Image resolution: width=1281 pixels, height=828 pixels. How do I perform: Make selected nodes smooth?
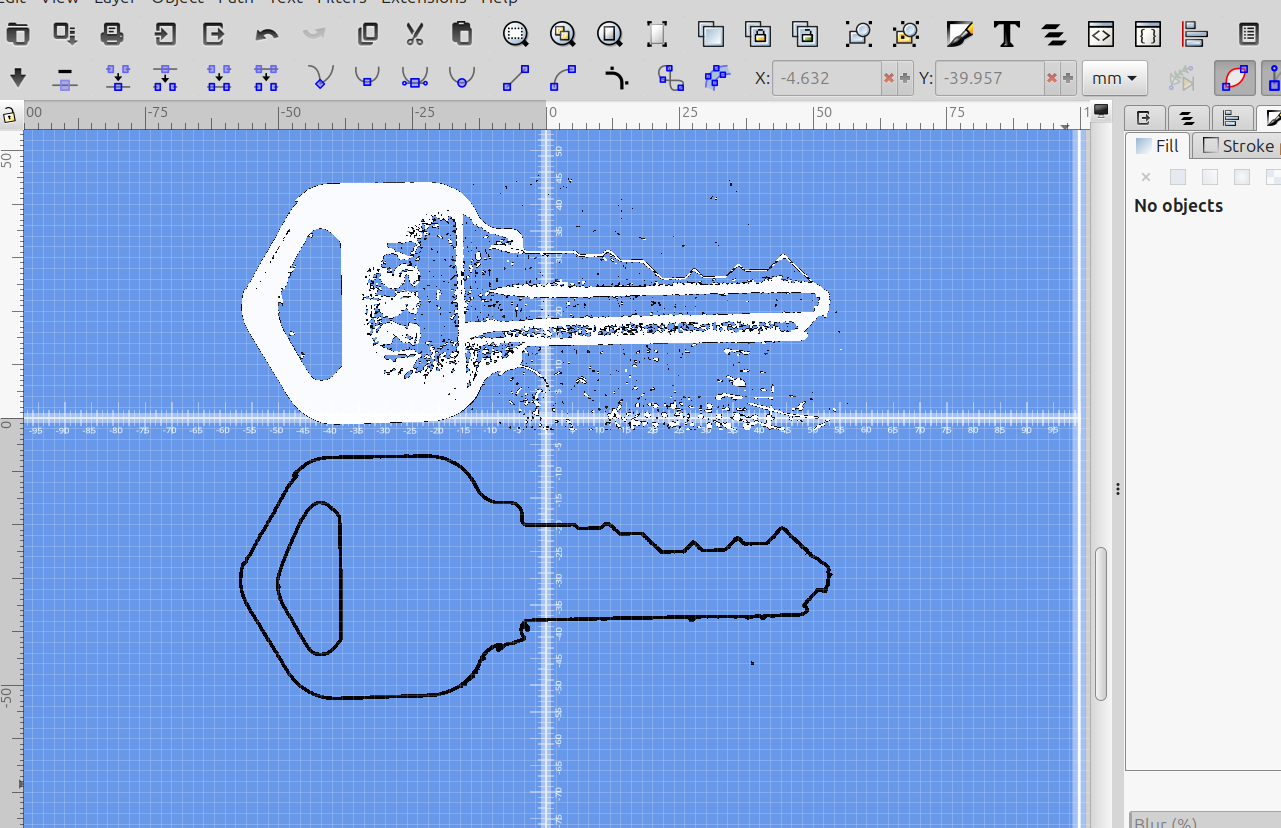click(x=367, y=78)
